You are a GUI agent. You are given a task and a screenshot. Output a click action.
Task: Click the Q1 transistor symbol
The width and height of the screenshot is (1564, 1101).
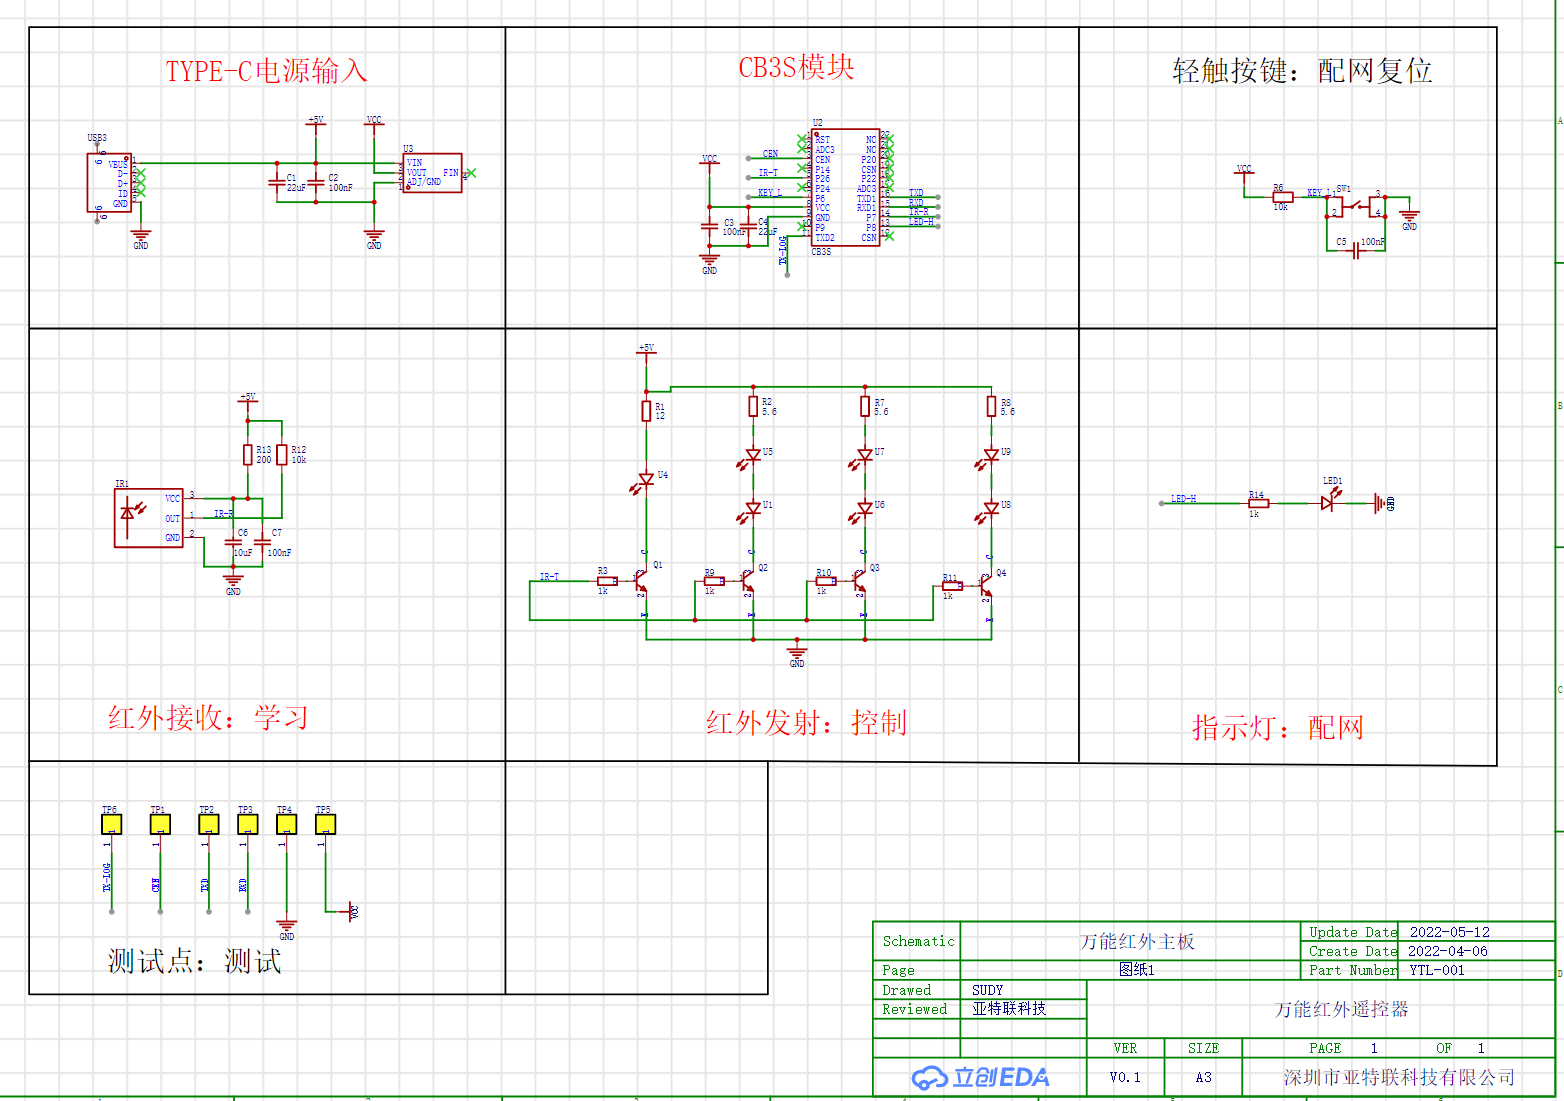tap(640, 580)
